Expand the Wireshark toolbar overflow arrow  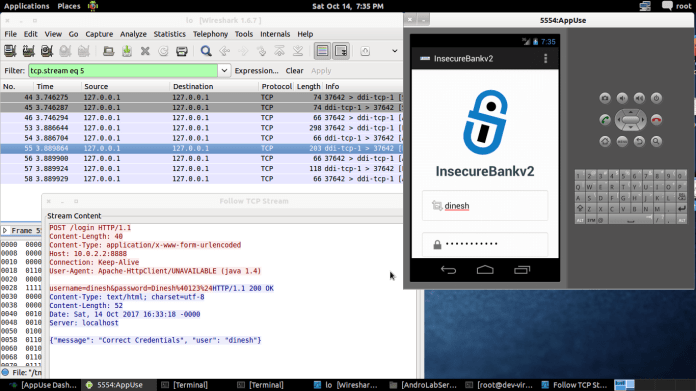[x=395, y=51]
